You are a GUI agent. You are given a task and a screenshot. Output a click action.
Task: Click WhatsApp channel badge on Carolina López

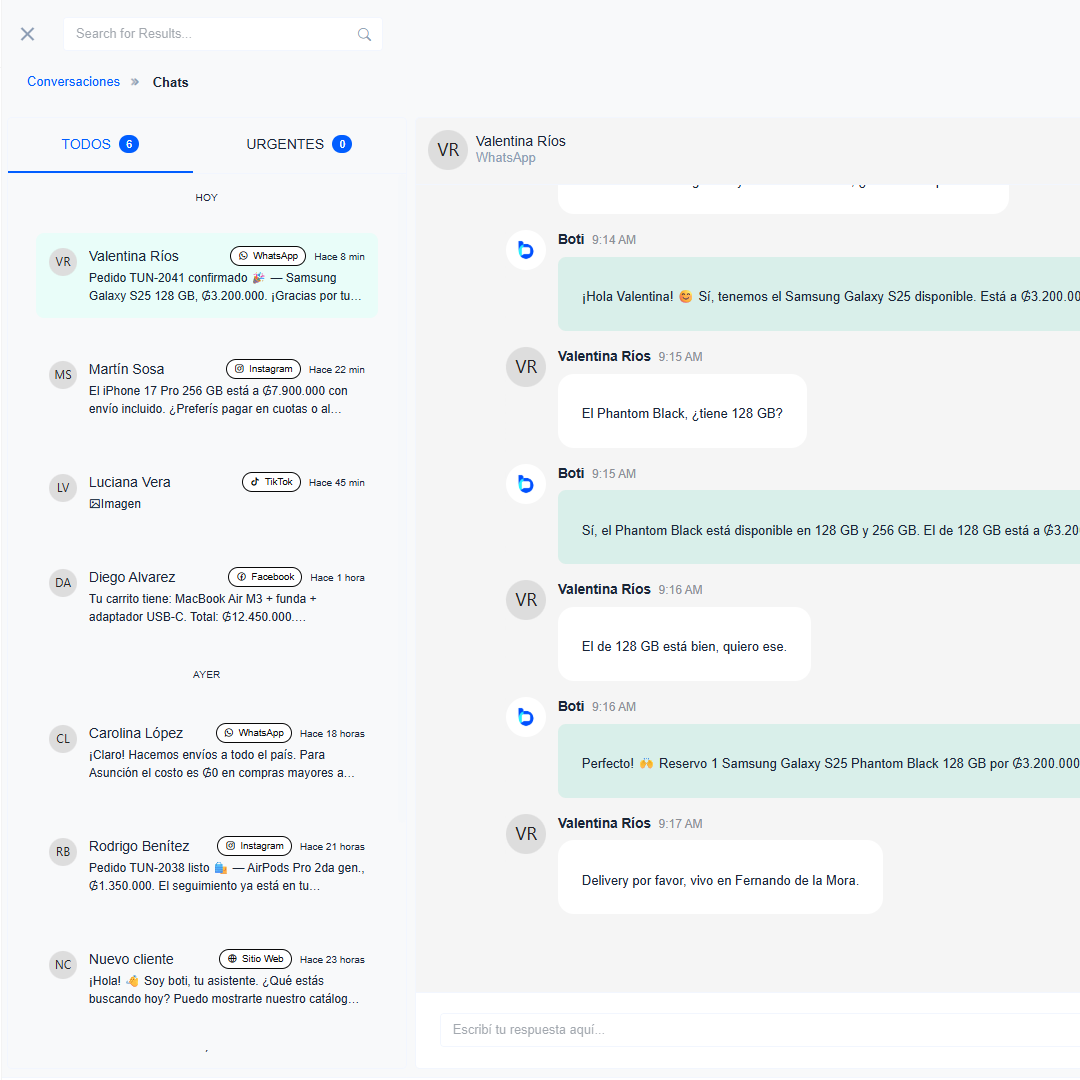point(254,732)
